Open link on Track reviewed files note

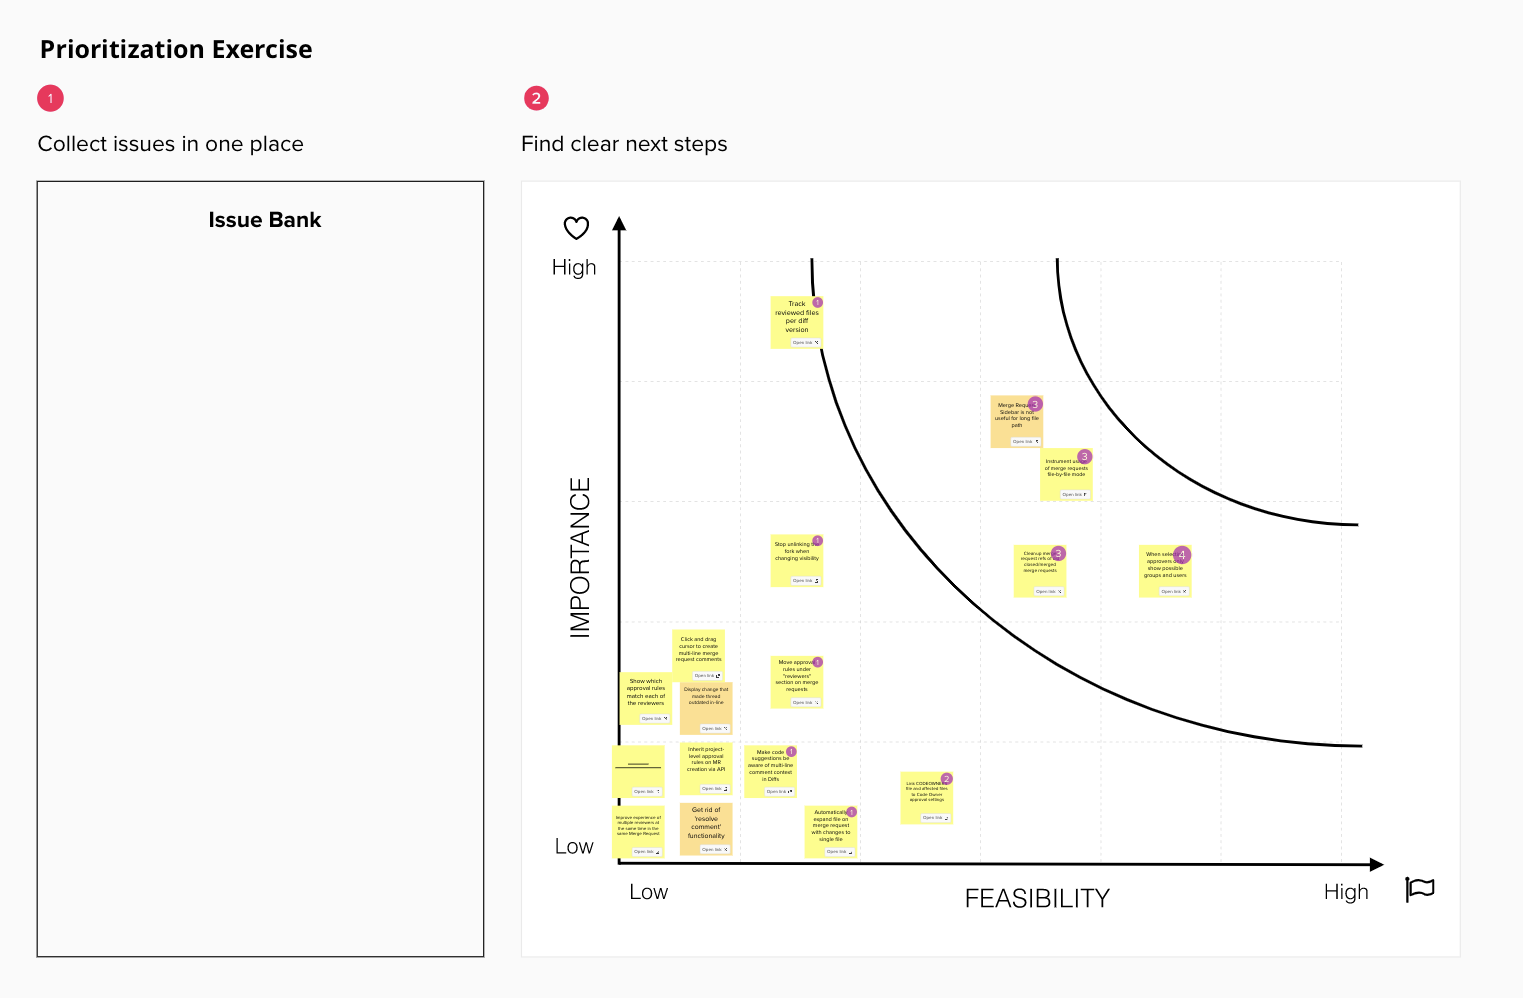(804, 342)
